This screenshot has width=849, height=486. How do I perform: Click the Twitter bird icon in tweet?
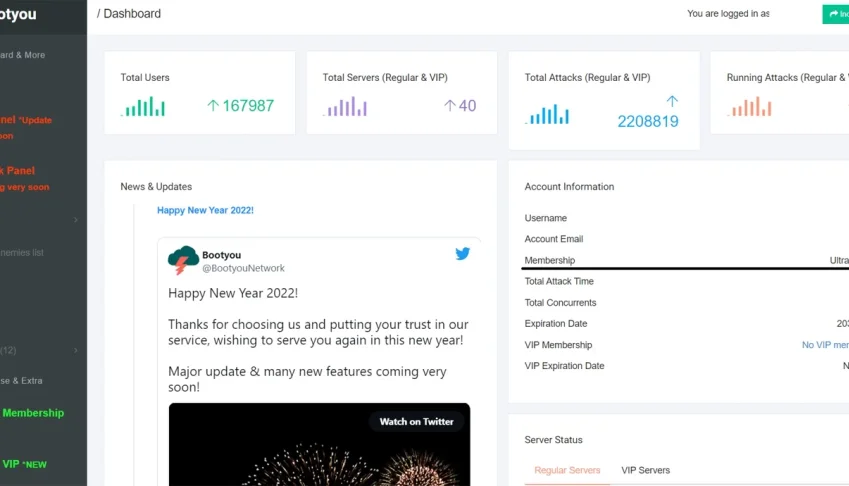pyautogui.click(x=462, y=254)
